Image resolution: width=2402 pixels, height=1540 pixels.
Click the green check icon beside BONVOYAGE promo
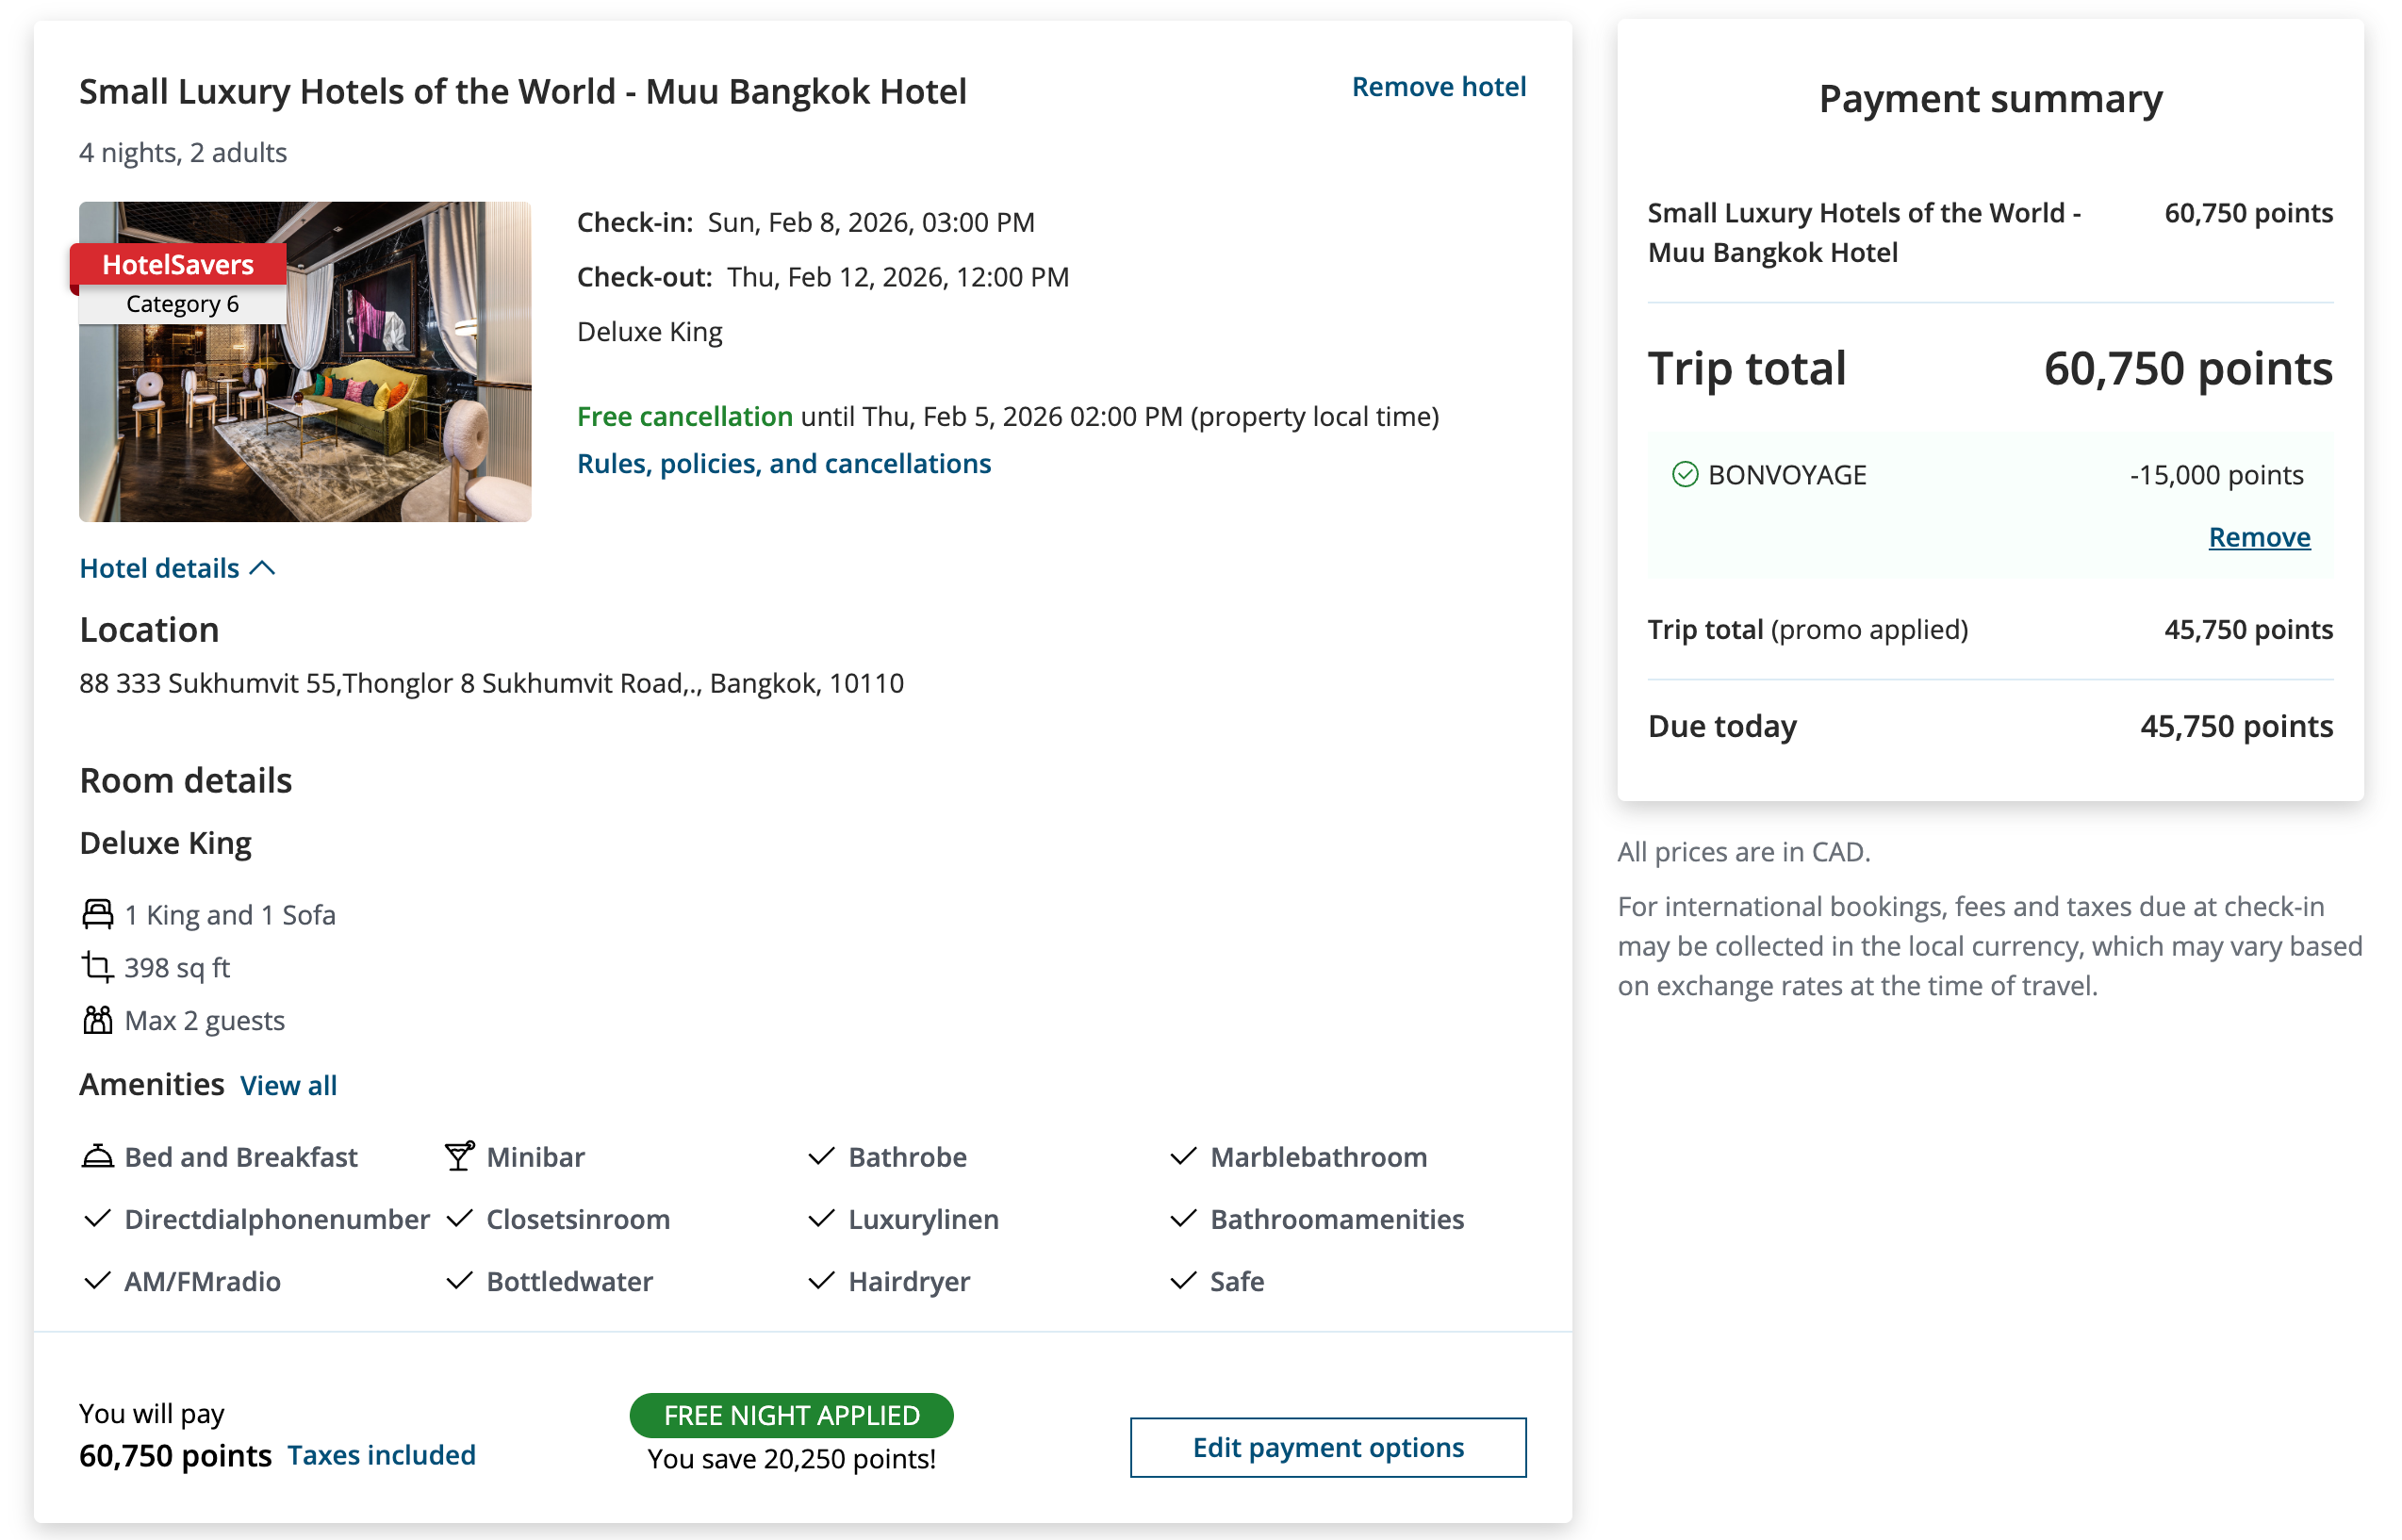click(1685, 474)
